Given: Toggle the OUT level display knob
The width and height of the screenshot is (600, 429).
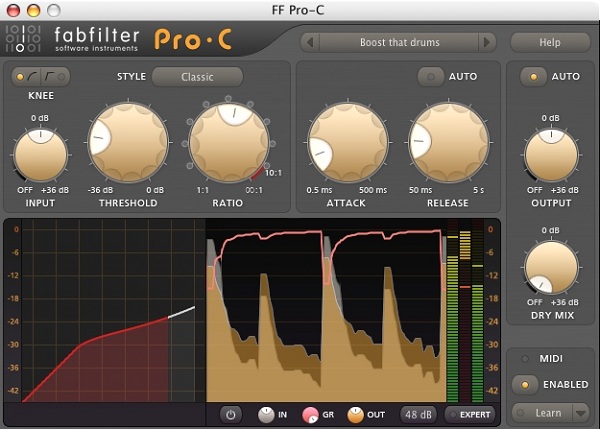Looking at the screenshot, I should pos(355,415).
